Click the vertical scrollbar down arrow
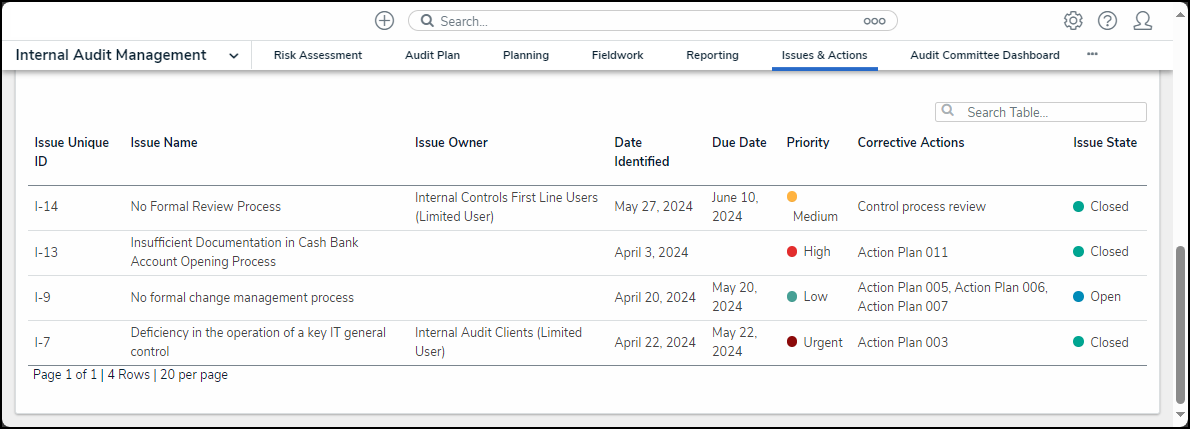1190x429 pixels. (1181, 415)
